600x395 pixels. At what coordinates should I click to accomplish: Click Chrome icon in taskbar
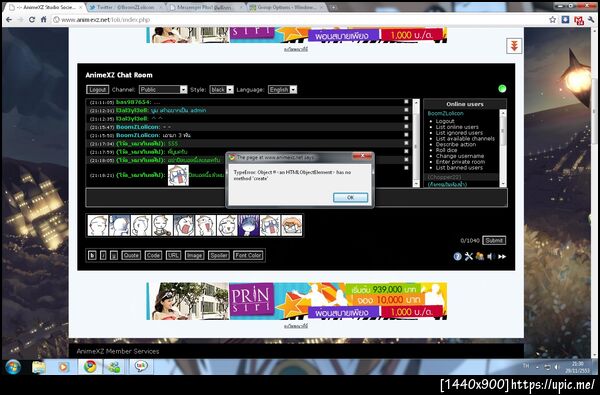coord(90,367)
